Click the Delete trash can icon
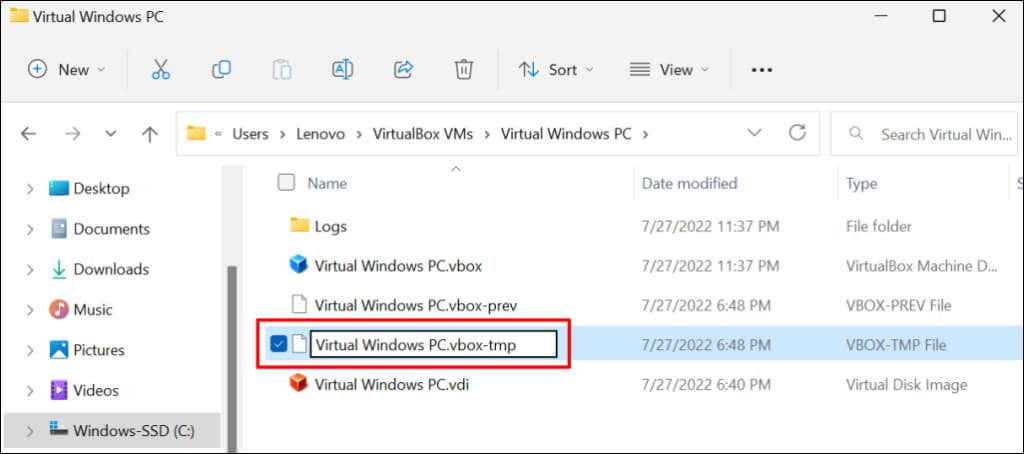 coord(464,69)
